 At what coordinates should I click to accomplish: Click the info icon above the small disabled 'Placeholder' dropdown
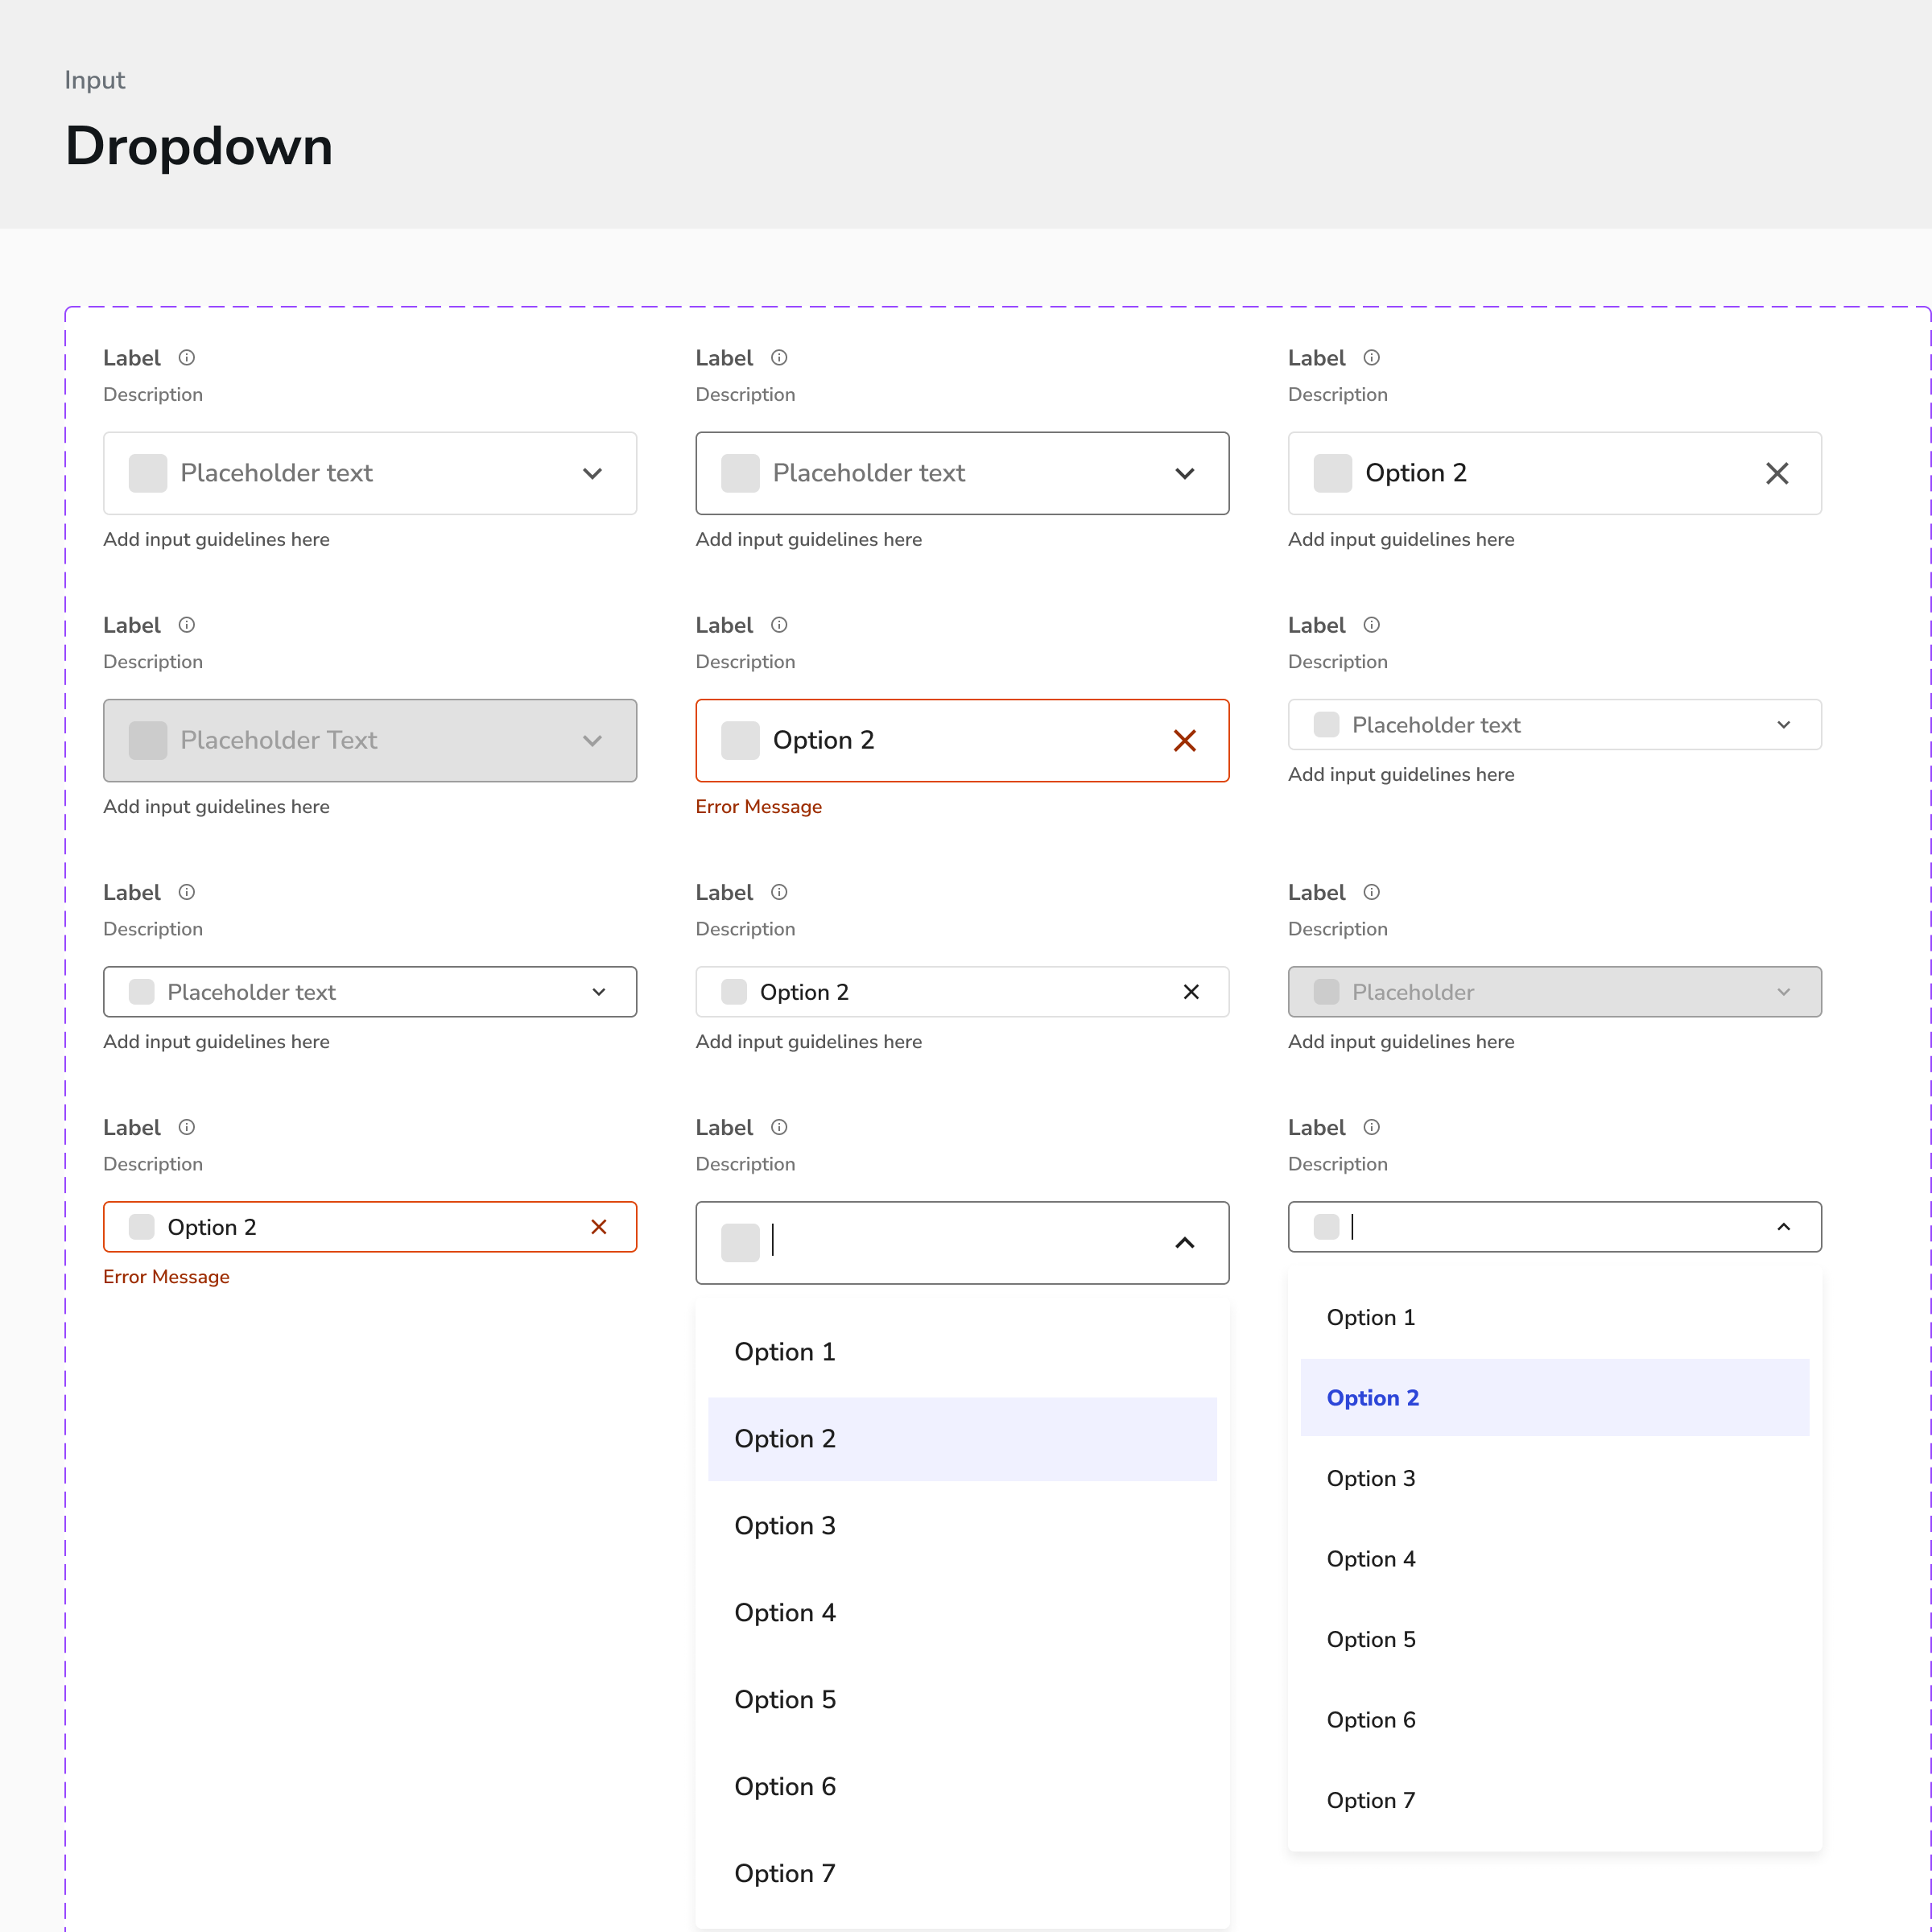(x=1372, y=892)
